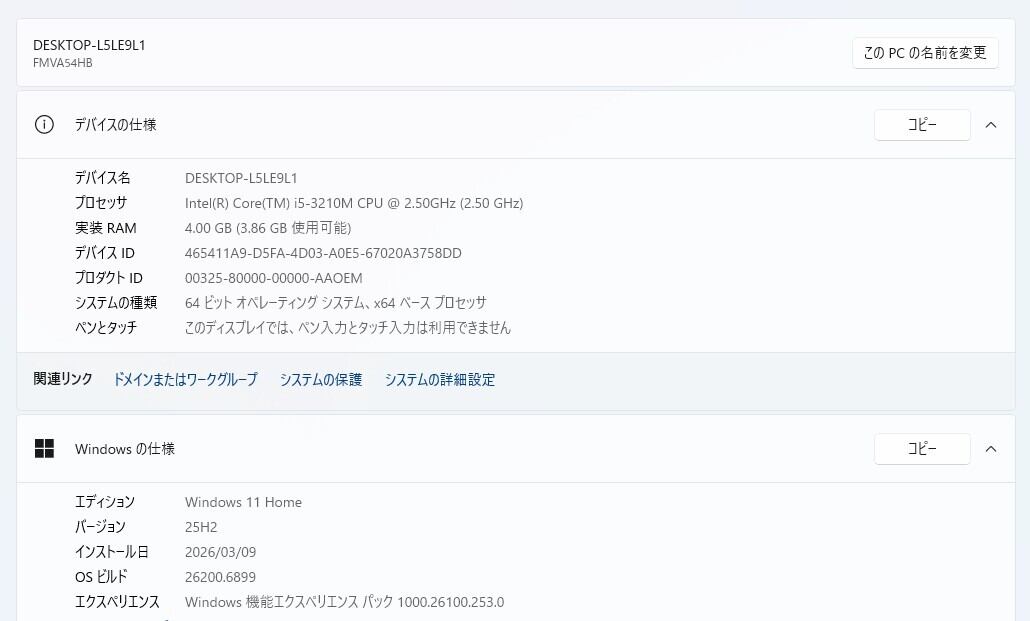Image resolution: width=1030 pixels, height=621 pixels.
Task: Select the 64 ビット オペレーティング システム value
Action: pyautogui.click(x=336, y=303)
